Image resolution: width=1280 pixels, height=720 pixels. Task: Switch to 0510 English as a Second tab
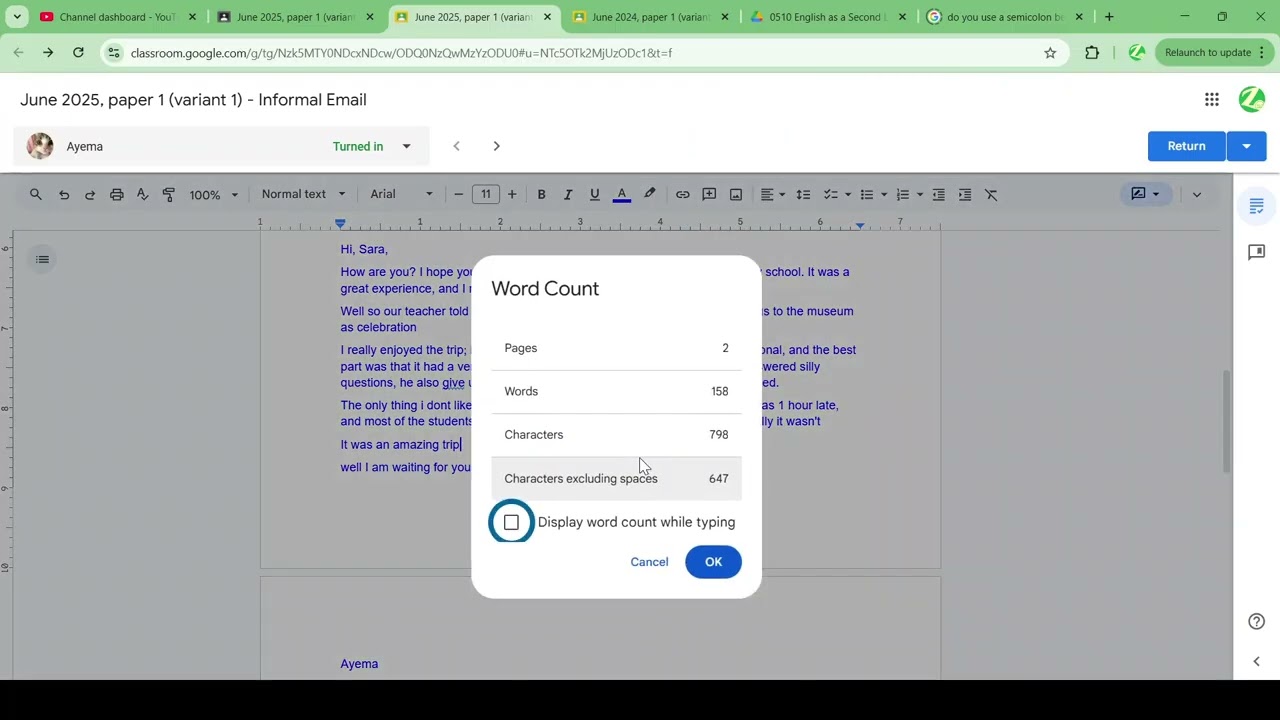828,17
